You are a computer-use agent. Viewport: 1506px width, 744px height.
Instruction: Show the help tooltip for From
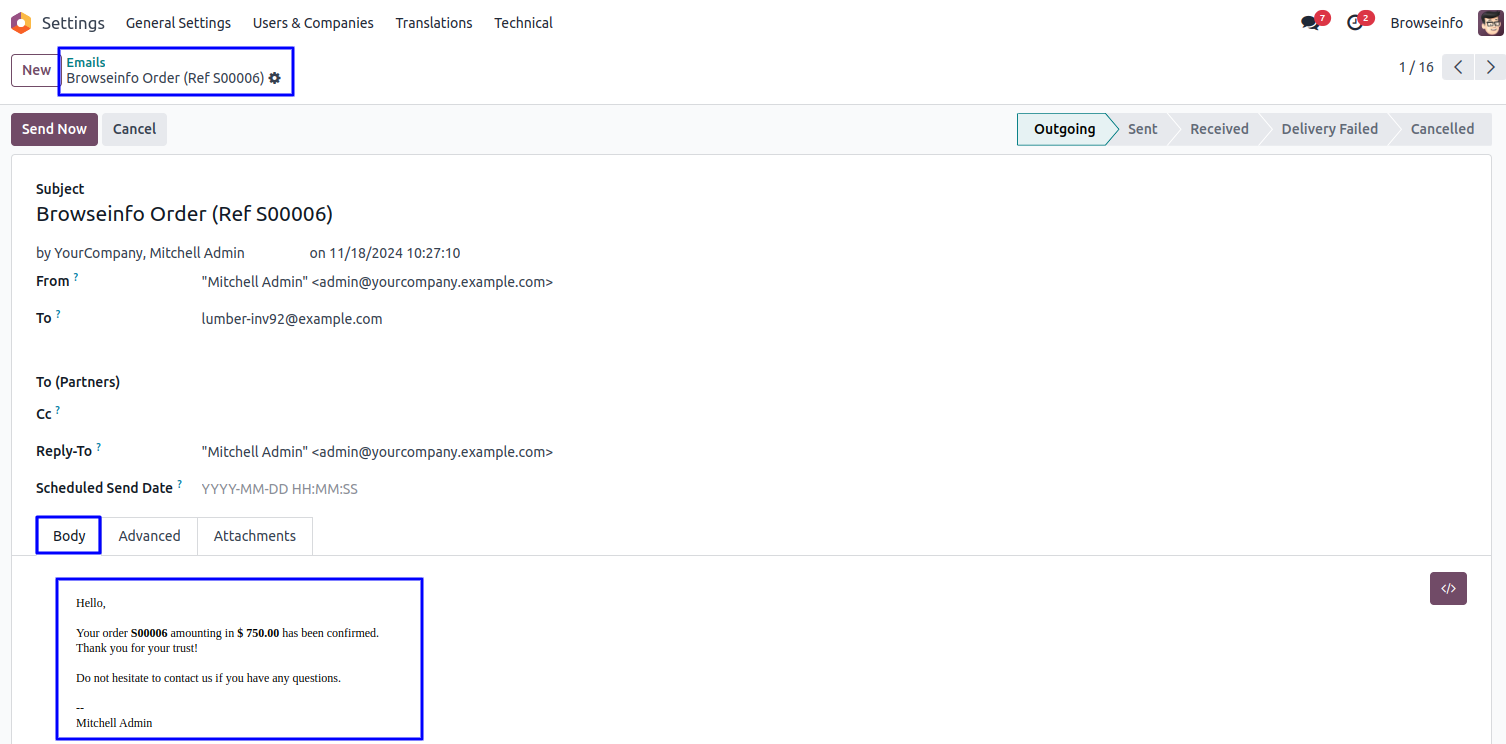pyautogui.click(x=76, y=277)
